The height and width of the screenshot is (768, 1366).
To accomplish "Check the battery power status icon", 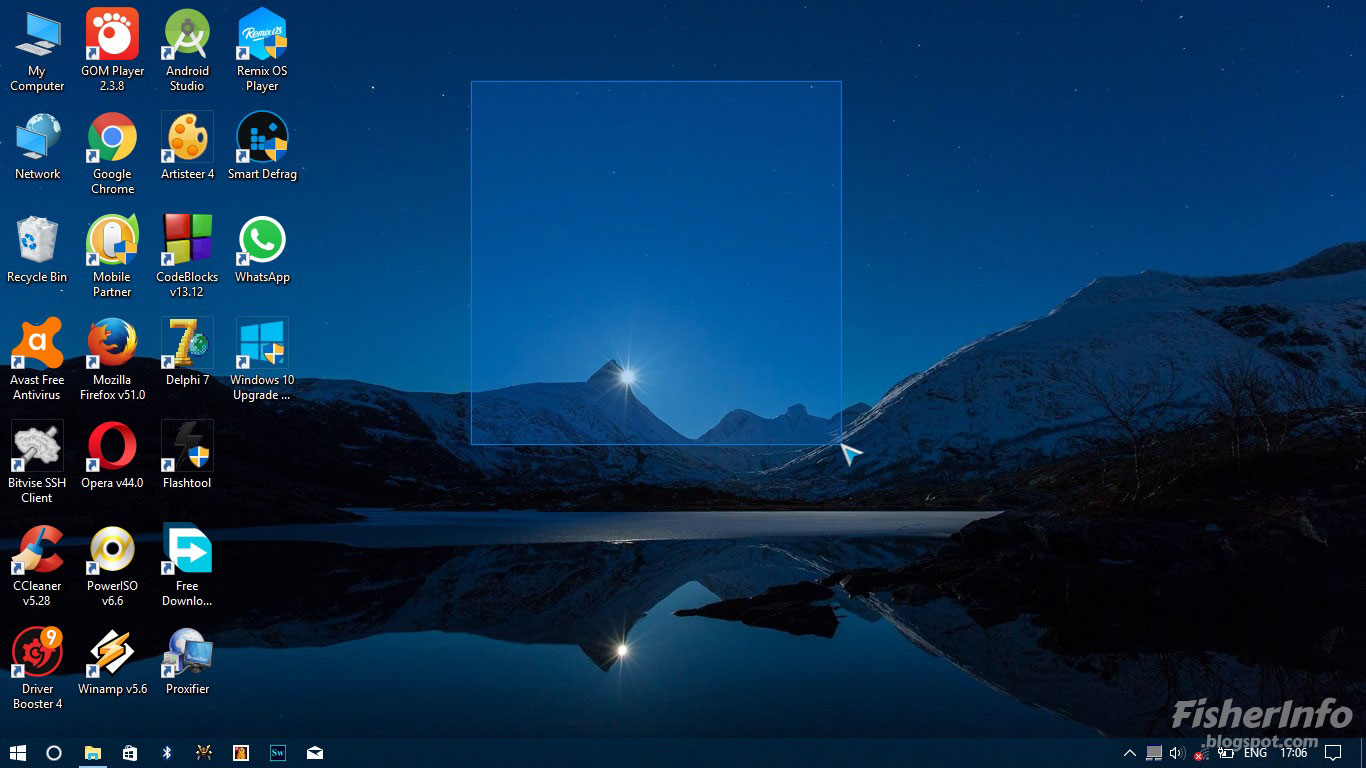I will point(1225,753).
